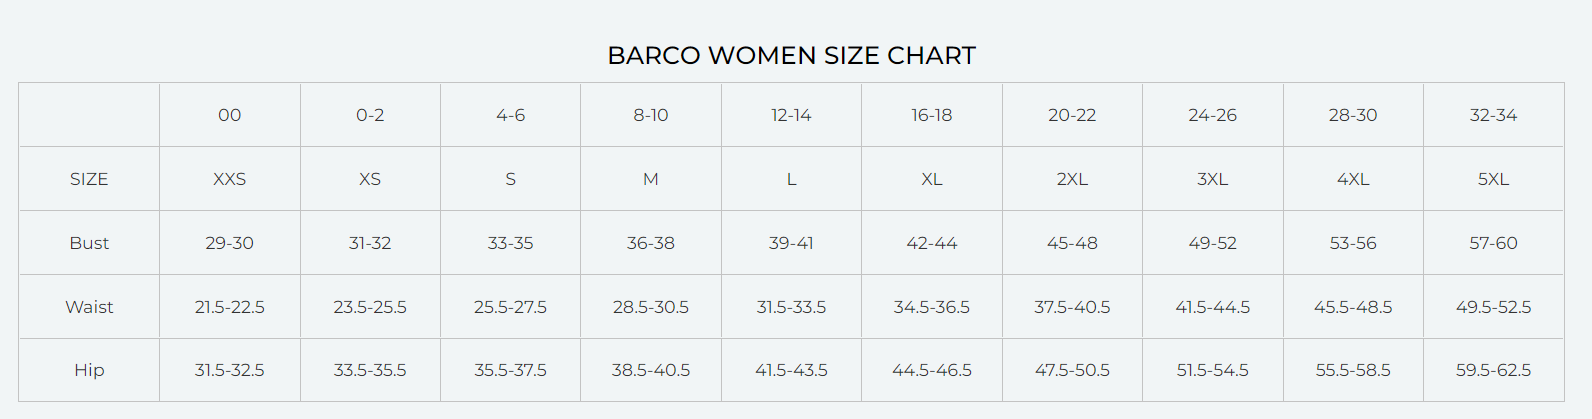Click the bust measurement 57-60
This screenshot has width=1592, height=419.
tap(1493, 243)
